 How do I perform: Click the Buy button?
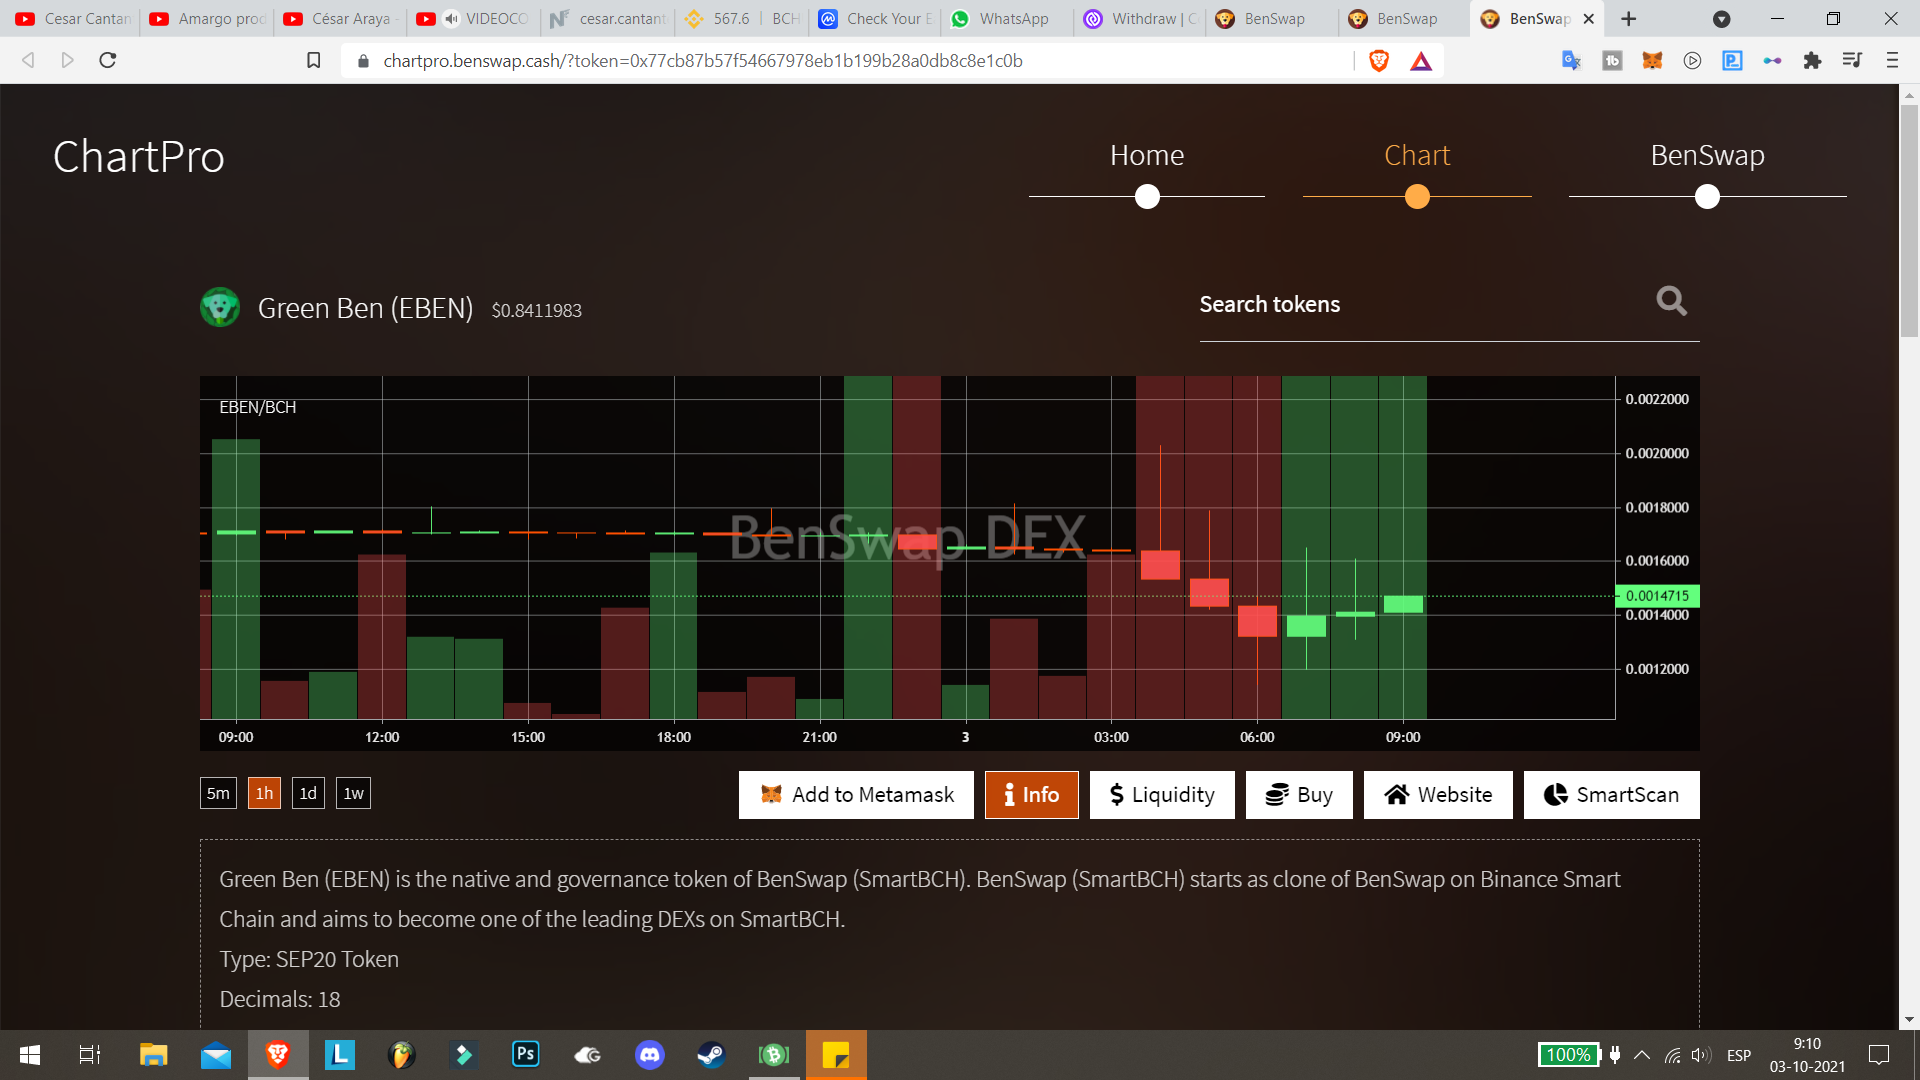1299,795
